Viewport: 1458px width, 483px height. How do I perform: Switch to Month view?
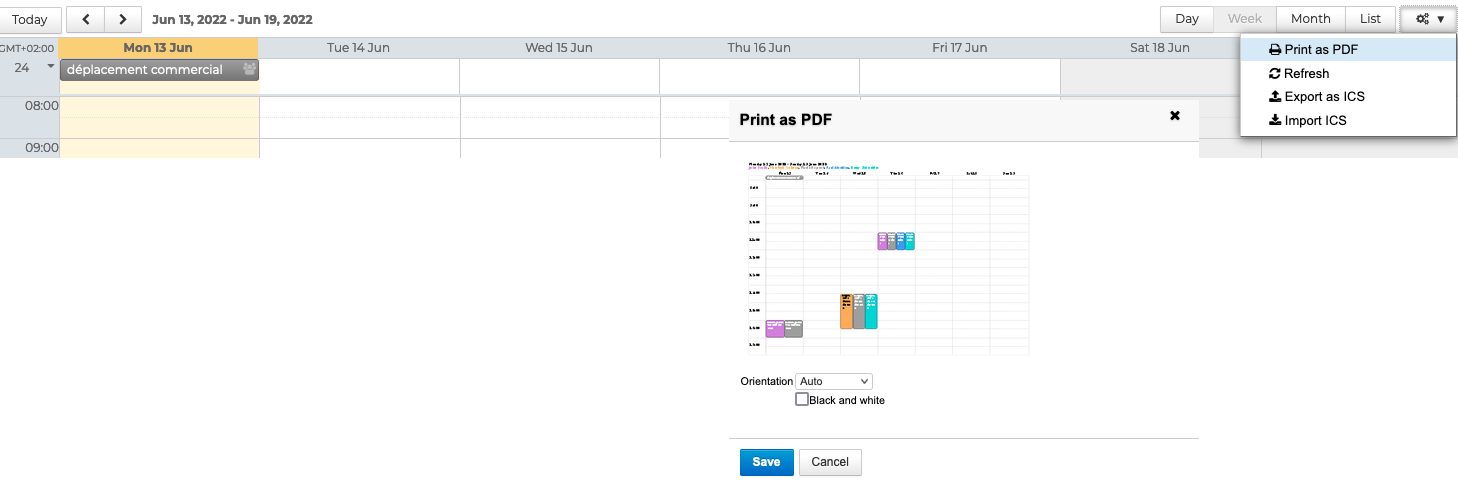pos(1310,19)
